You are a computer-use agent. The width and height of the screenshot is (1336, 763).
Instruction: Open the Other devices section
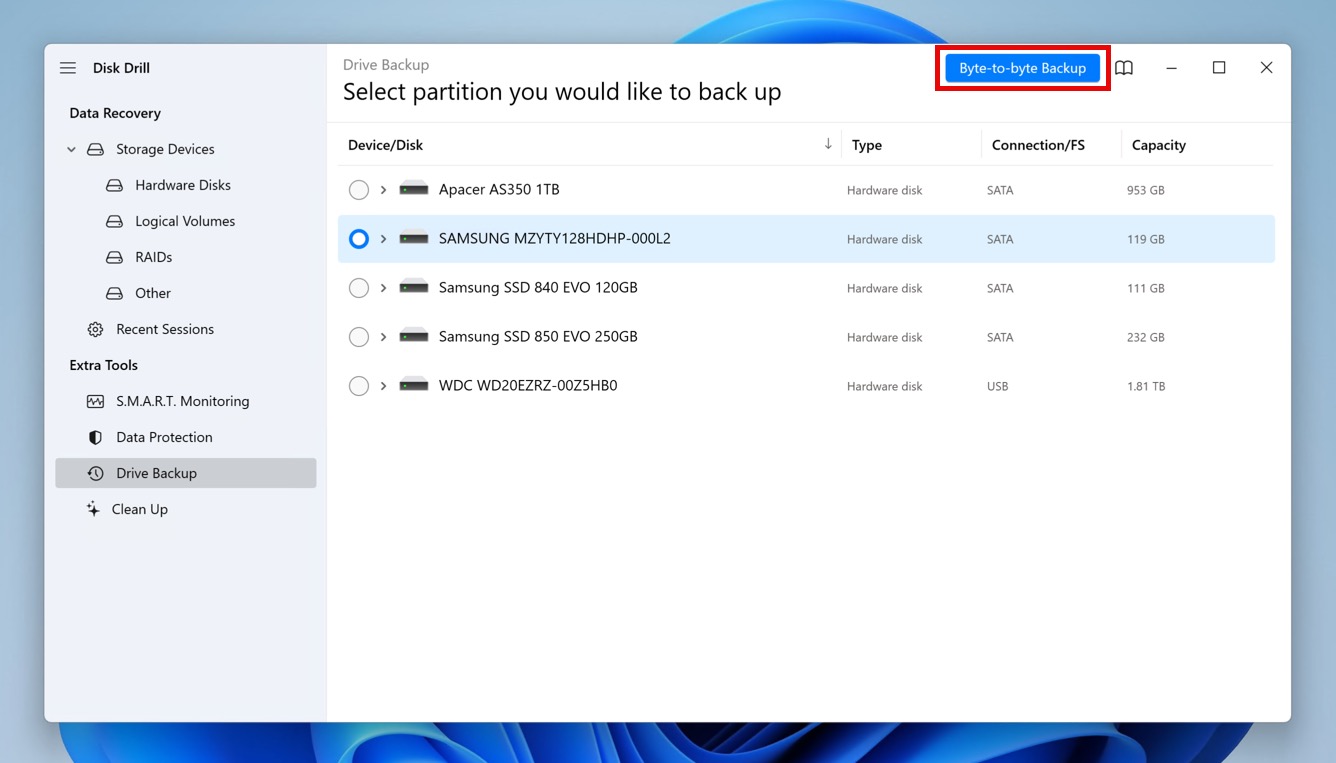(153, 293)
